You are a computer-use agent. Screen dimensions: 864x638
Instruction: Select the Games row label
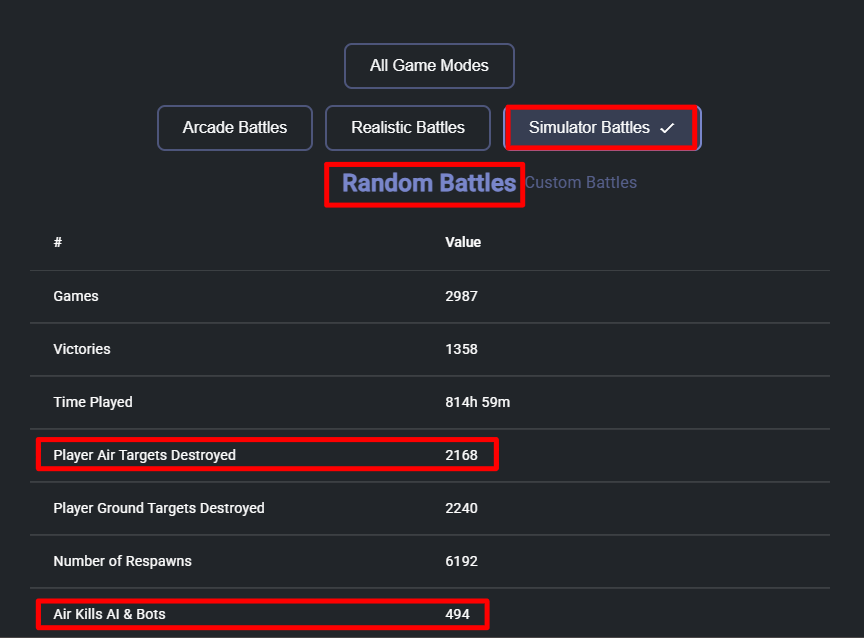point(76,296)
